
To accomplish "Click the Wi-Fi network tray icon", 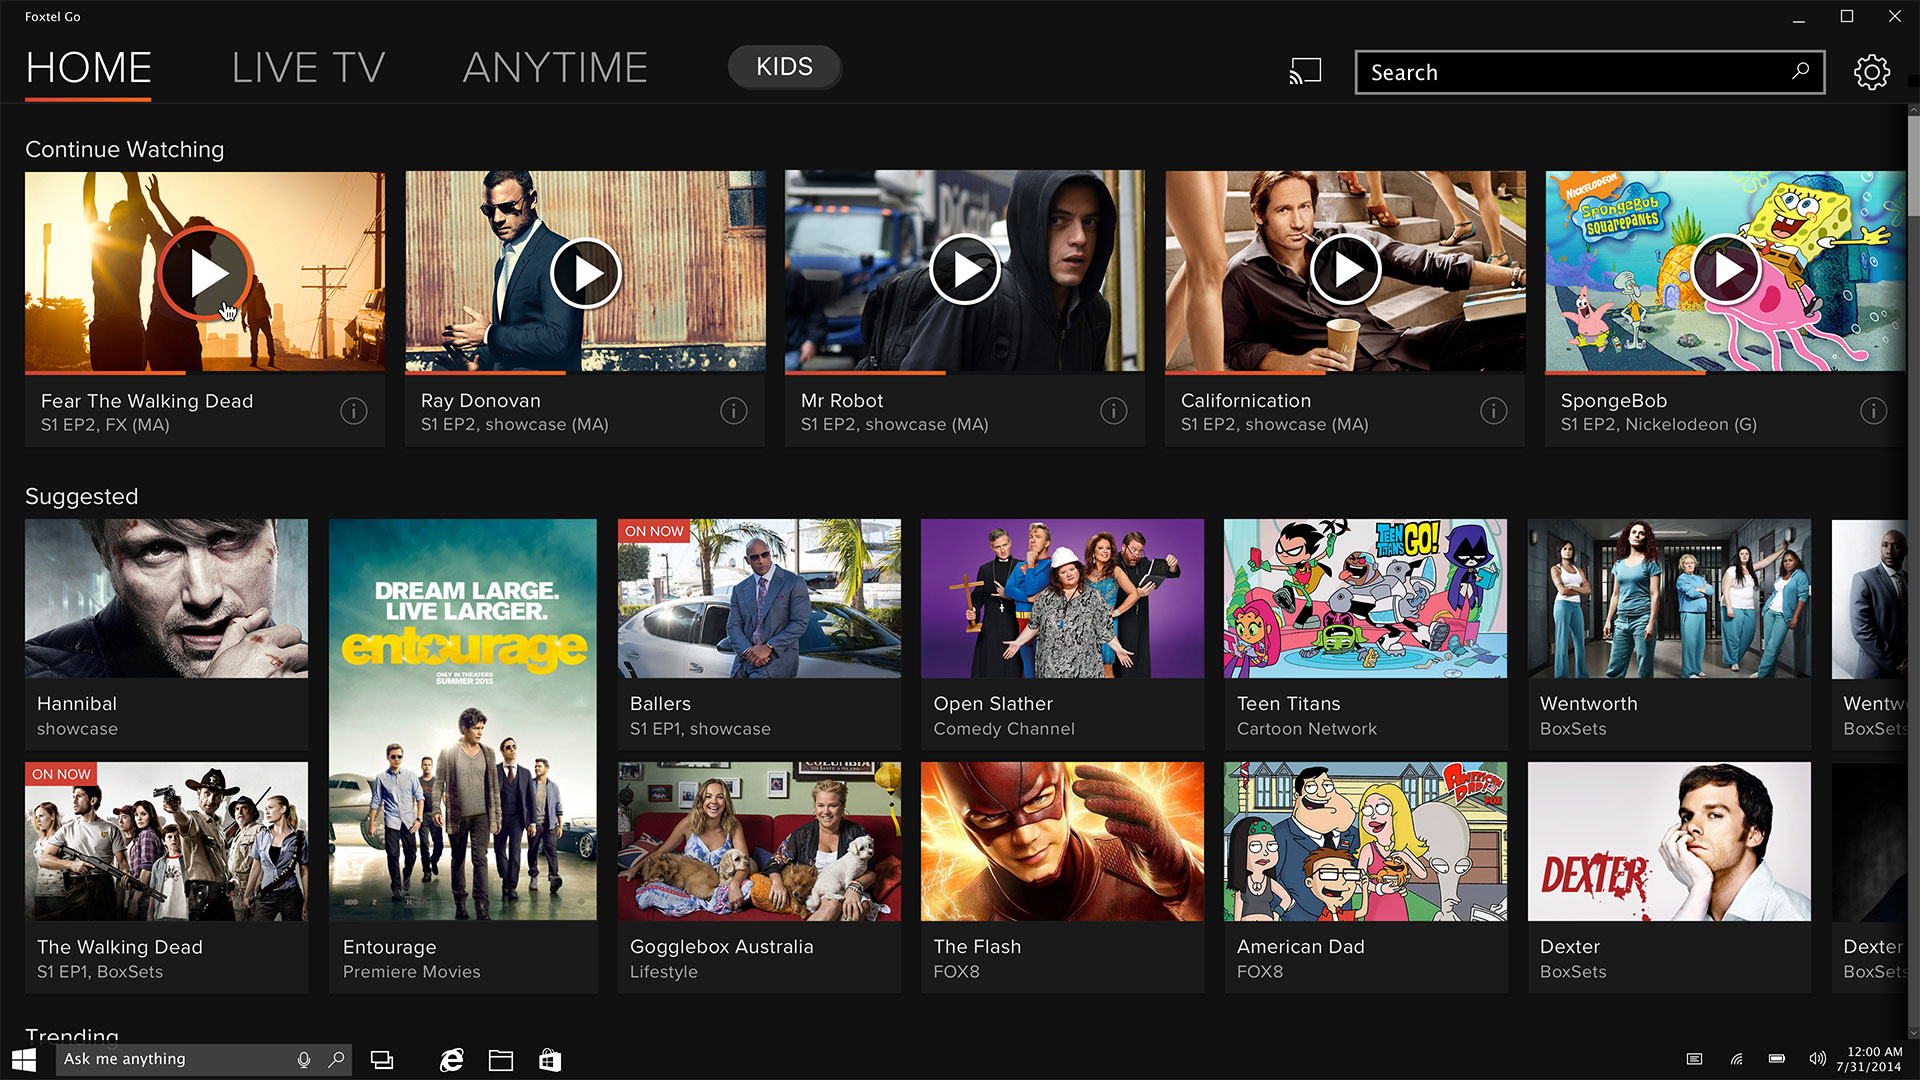I will pos(1737,1059).
